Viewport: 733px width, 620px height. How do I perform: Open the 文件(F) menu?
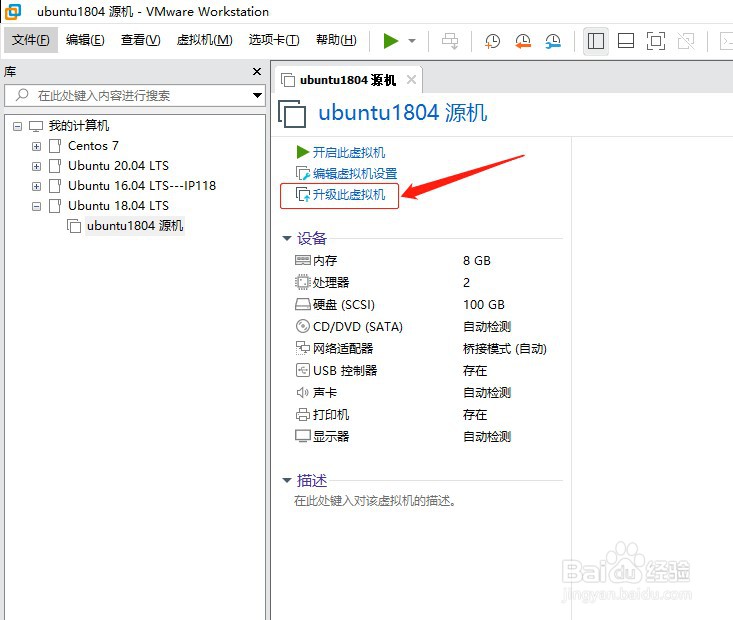coord(31,40)
